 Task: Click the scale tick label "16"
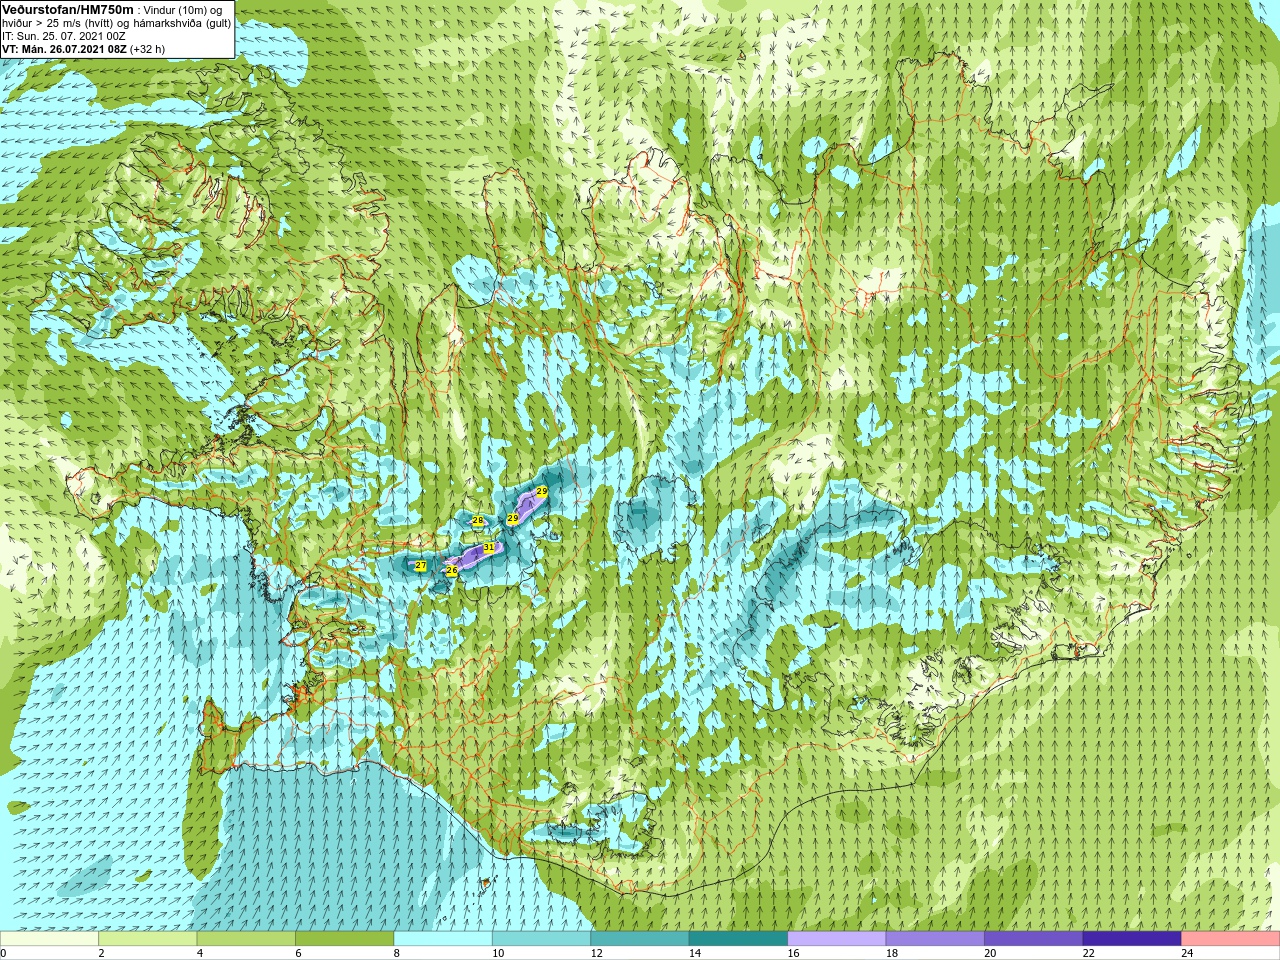[x=794, y=953]
